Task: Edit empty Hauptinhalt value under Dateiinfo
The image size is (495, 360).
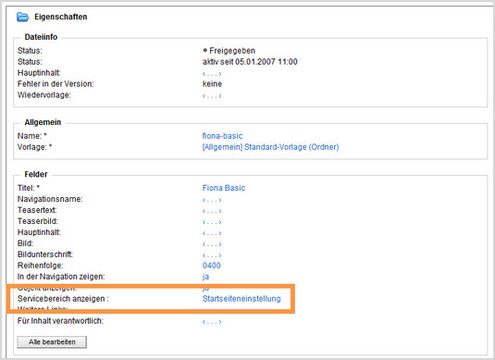Action: tap(212, 74)
